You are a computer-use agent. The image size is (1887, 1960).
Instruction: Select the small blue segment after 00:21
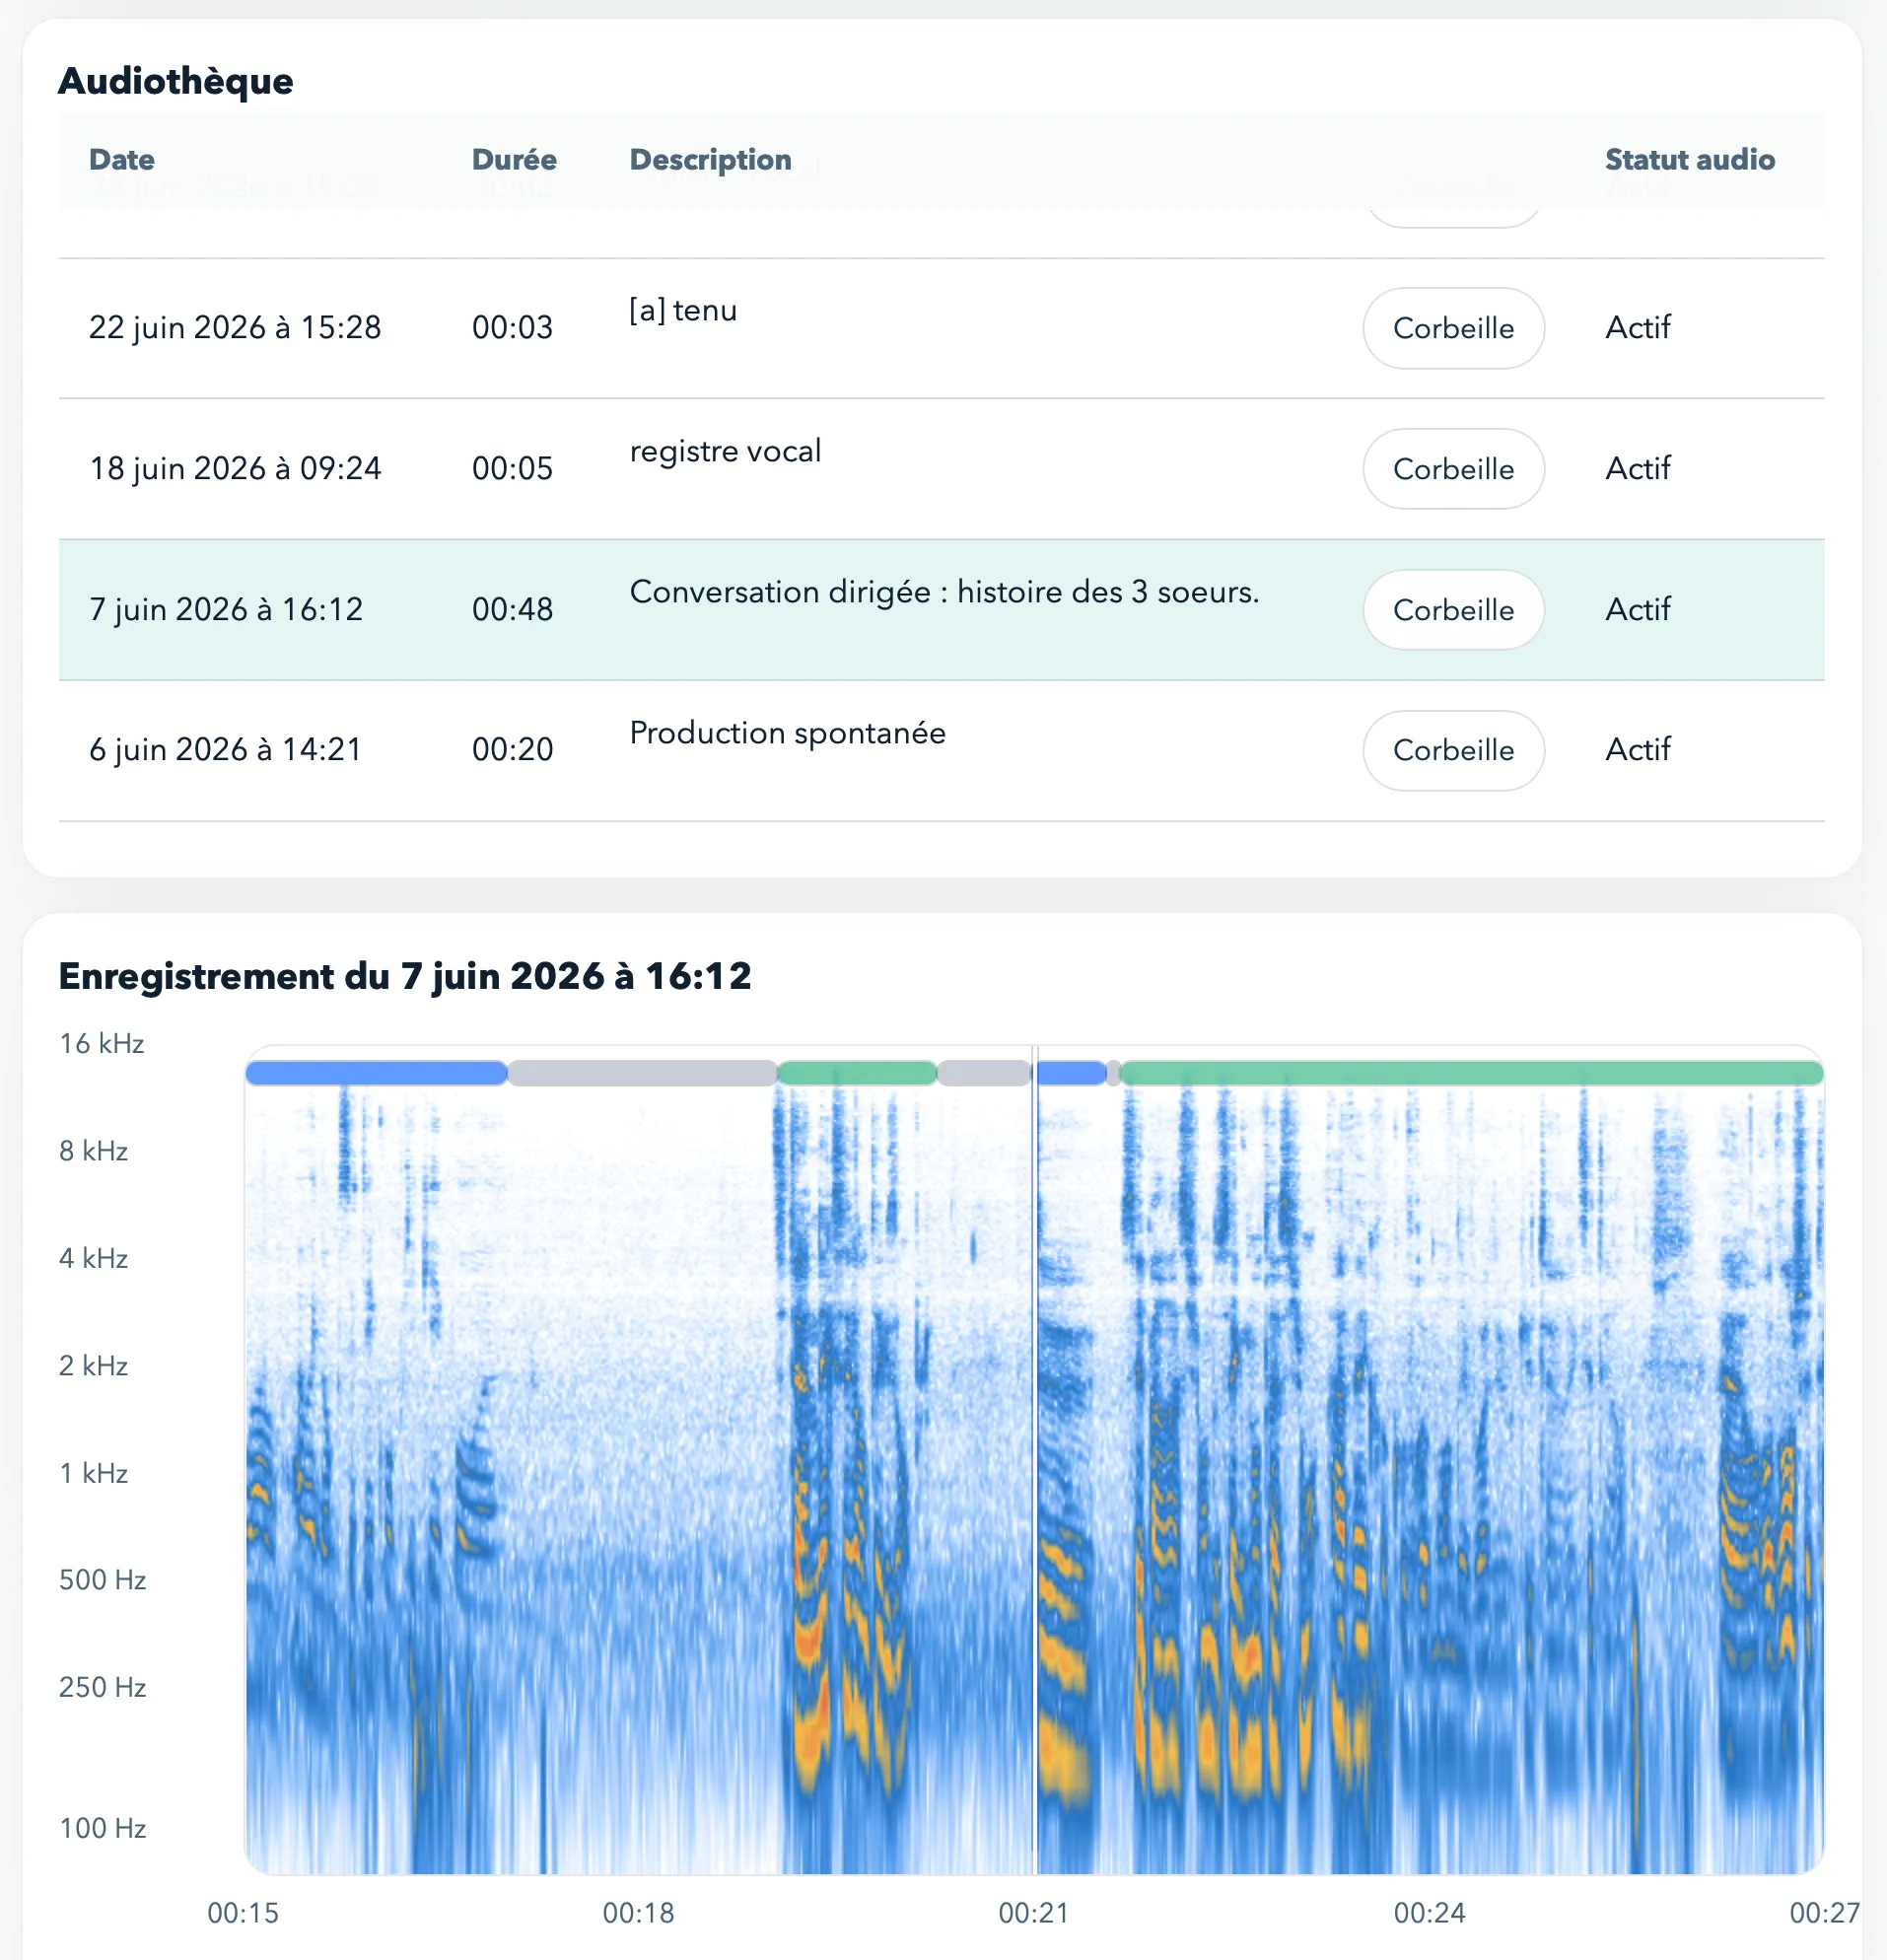pyautogui.click(x=1071, y=1073)
